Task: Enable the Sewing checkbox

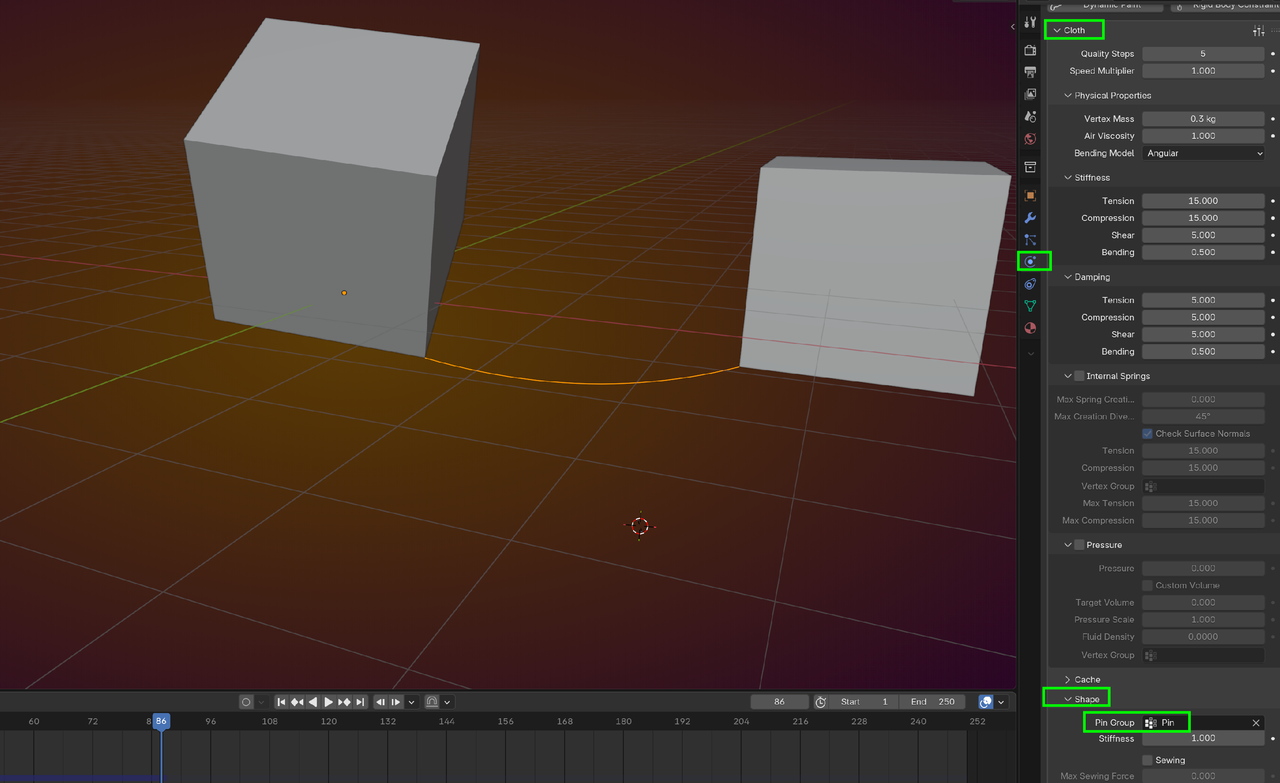Action: pyautogui.click(x=1147, y=760)
